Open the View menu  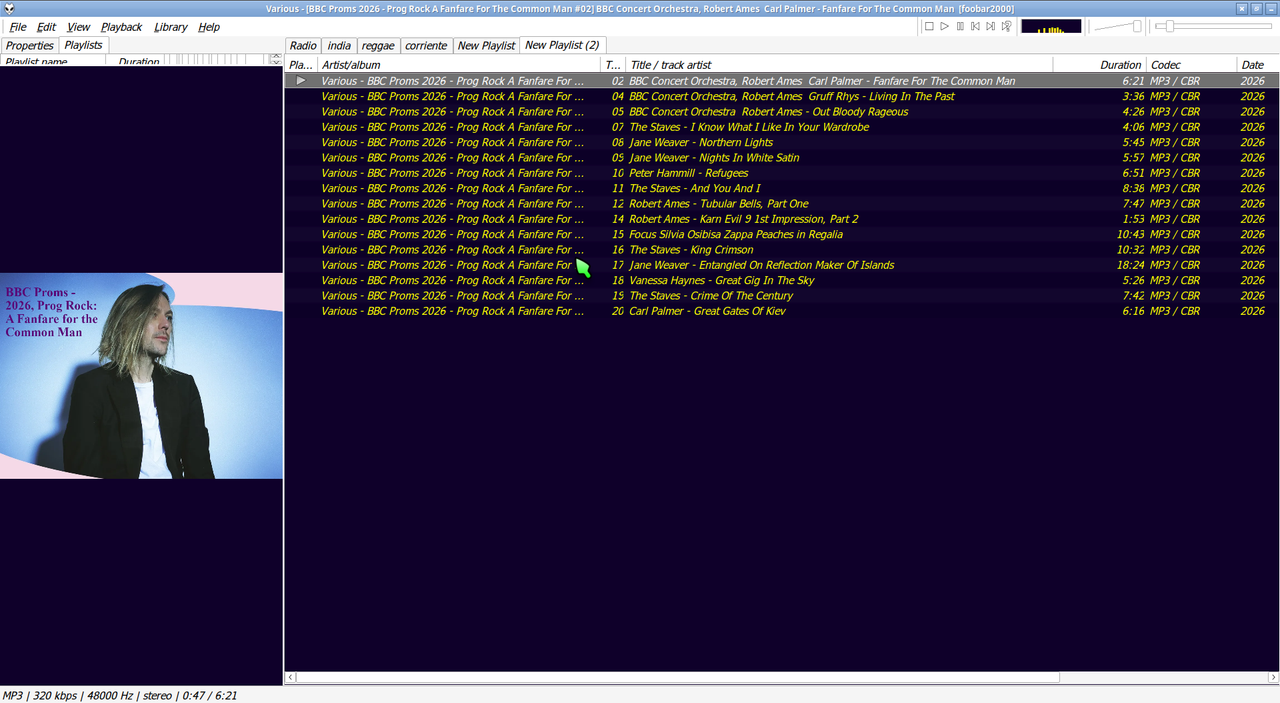[78, 27]
